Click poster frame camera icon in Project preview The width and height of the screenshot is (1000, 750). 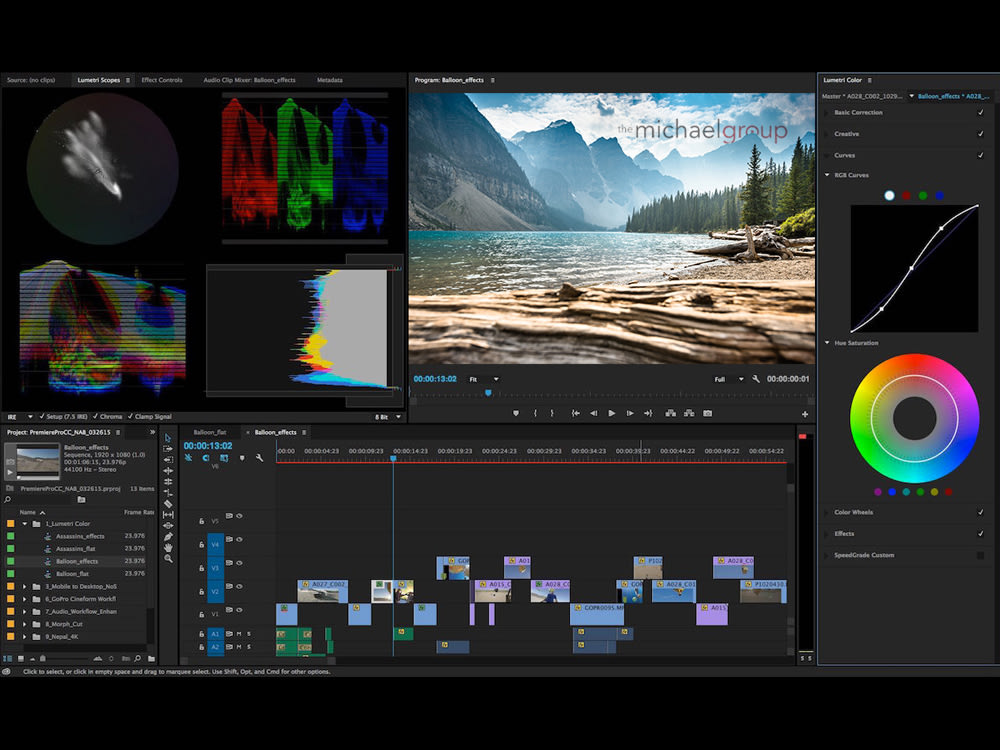coord(10,461)
